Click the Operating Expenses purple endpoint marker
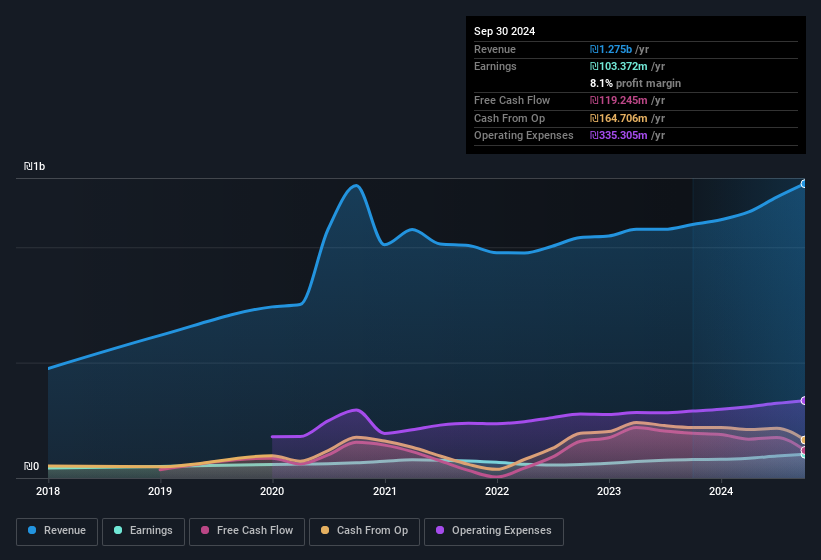Viewport: 821px width, 560px height. click(x=804, y=400)
